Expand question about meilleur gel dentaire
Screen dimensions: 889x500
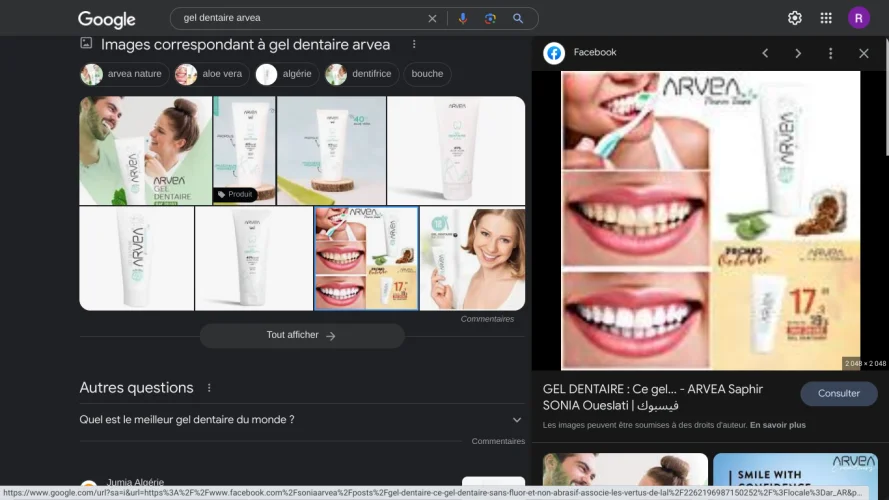tap(516, 420)
